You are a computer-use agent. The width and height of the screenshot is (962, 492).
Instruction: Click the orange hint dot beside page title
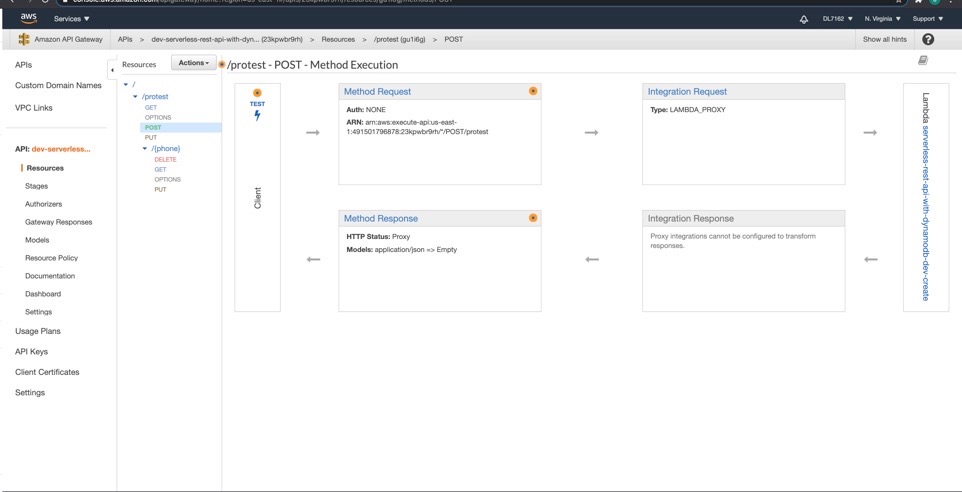tap(222, 64)
